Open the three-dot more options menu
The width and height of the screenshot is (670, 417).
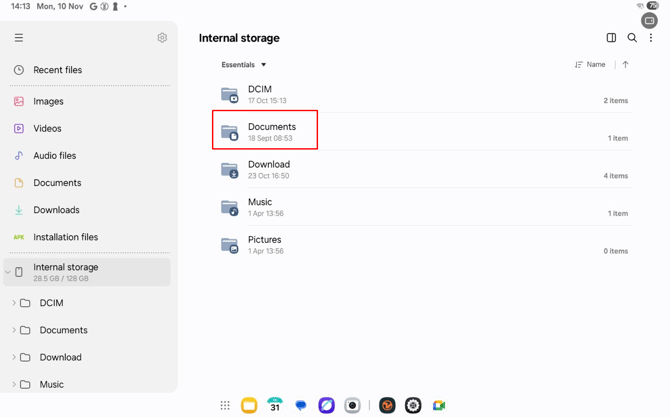[651, 38]
